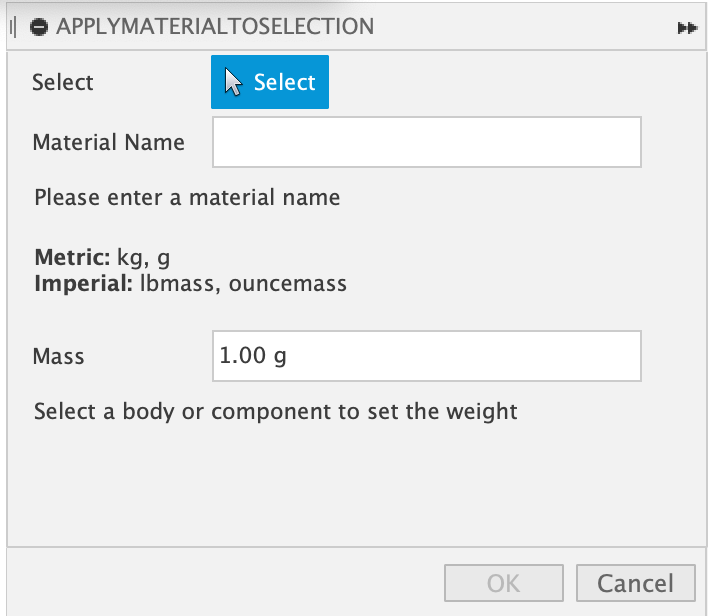This screenshot has height=616, width=708.
Task: Activate the blue Select button
Action: click(270, 82)
